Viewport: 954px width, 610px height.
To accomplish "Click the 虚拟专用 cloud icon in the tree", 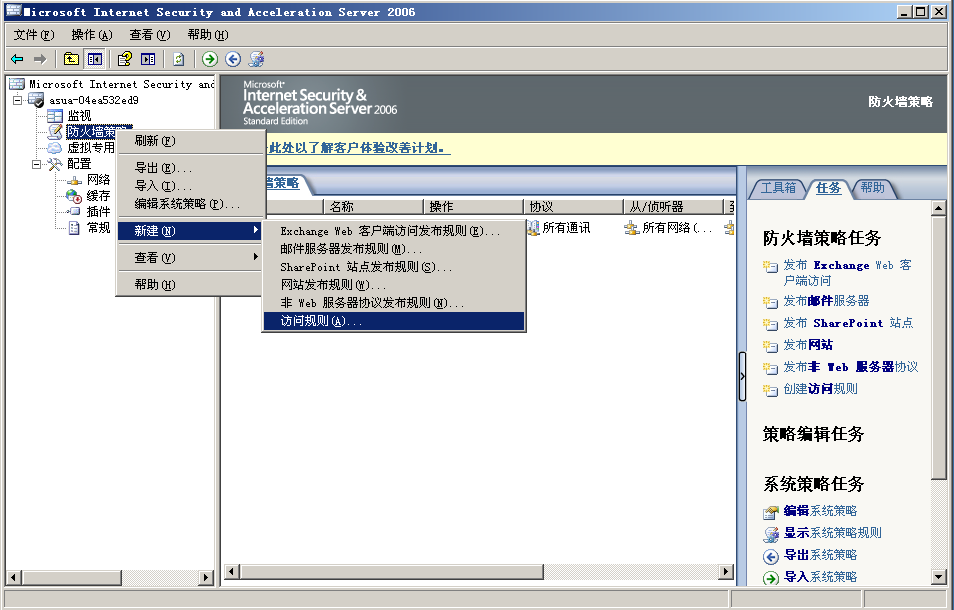I will [55, 148].
